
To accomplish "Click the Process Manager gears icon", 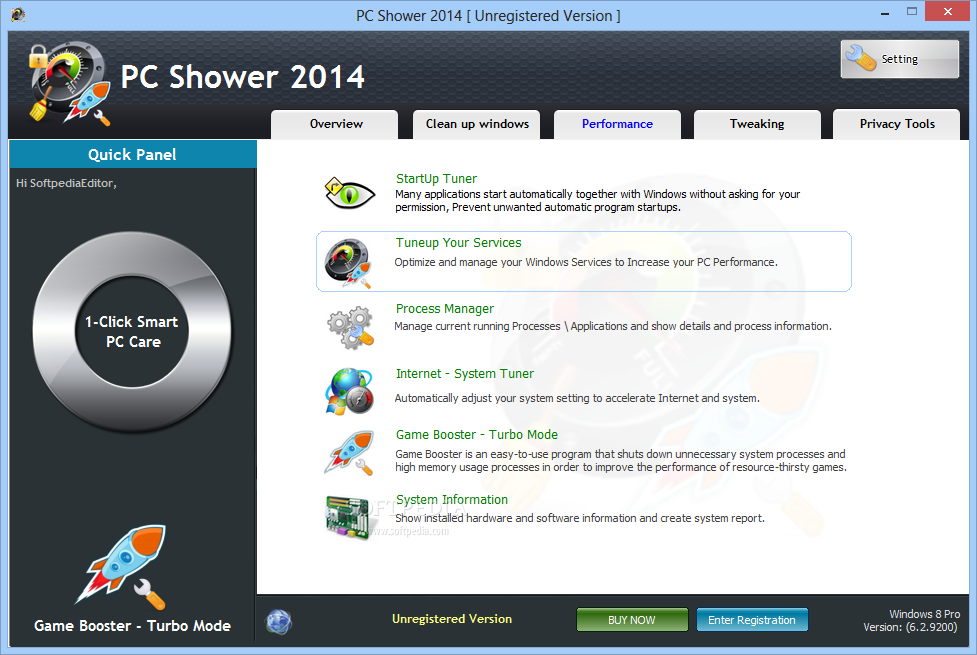I will pyautogui.click(x=350, y=327).
